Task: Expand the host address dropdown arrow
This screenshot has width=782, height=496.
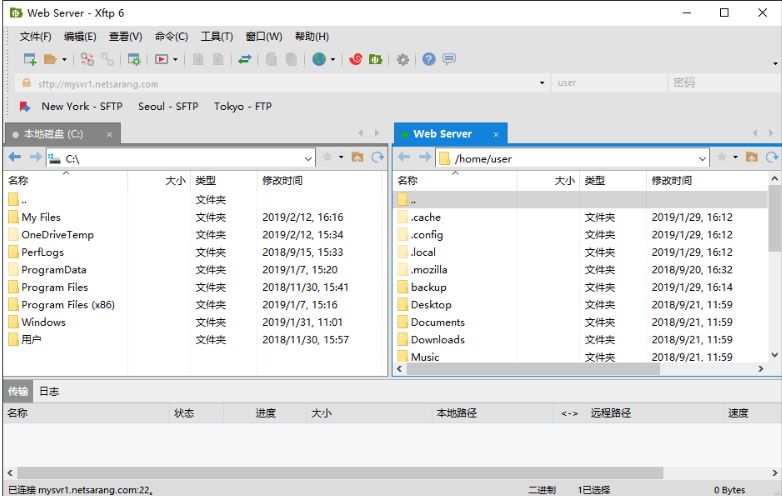Action: click(x=542, y=83)
